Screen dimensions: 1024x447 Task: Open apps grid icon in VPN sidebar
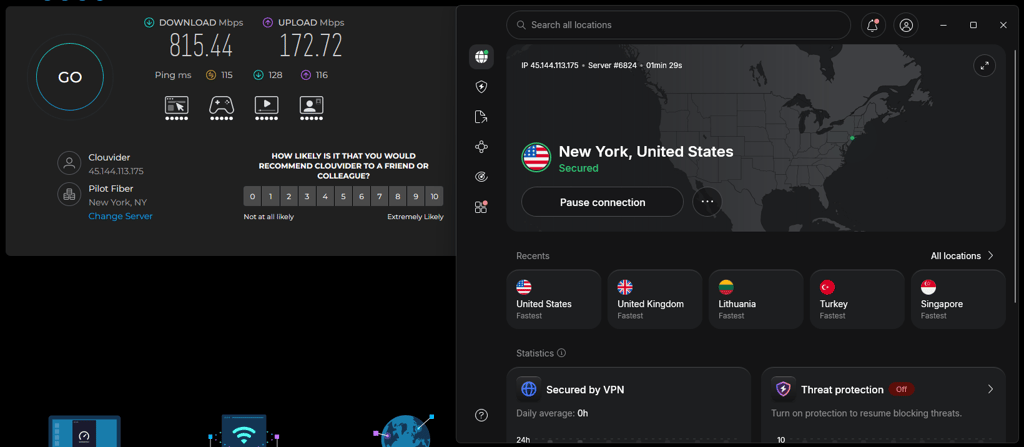(481, 207)
